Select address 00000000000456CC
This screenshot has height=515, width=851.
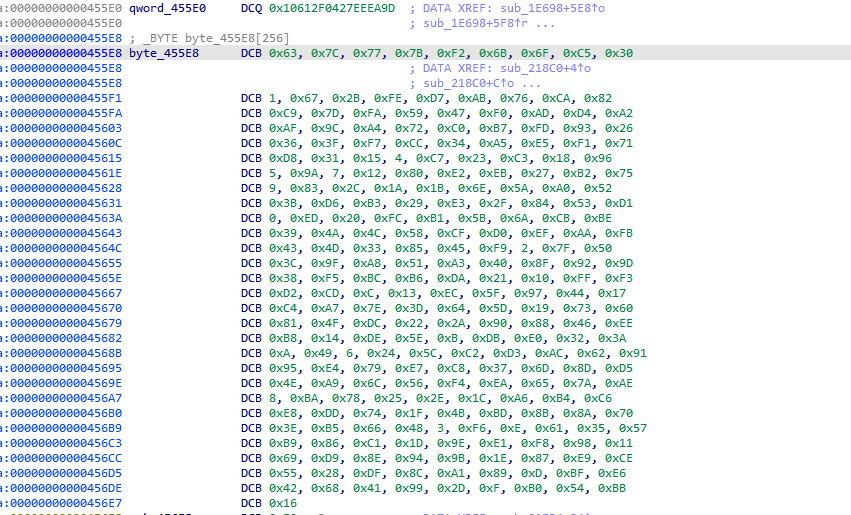point(66,459)
